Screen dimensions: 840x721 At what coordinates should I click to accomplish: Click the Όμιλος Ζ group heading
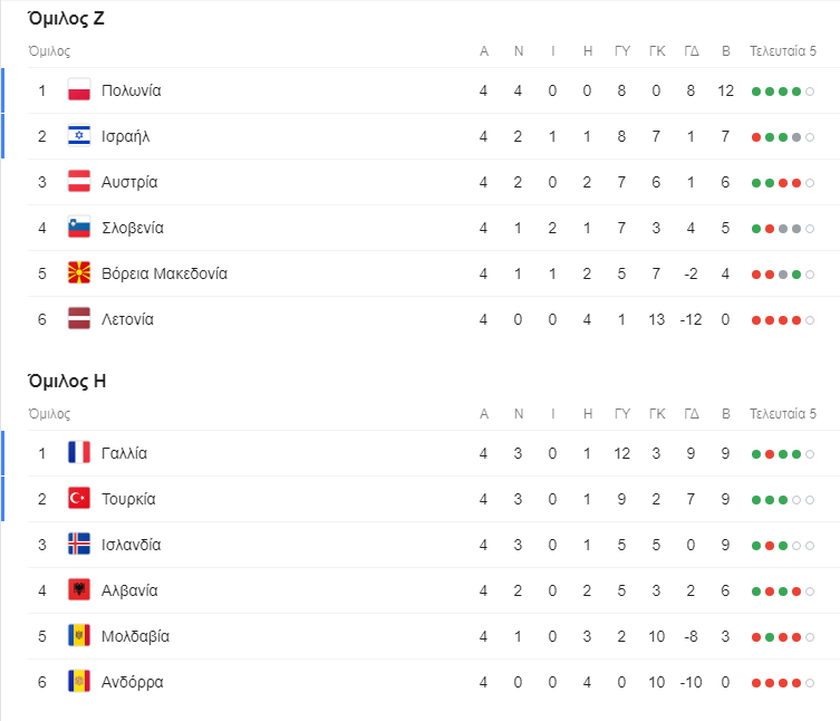pos(66,19)
